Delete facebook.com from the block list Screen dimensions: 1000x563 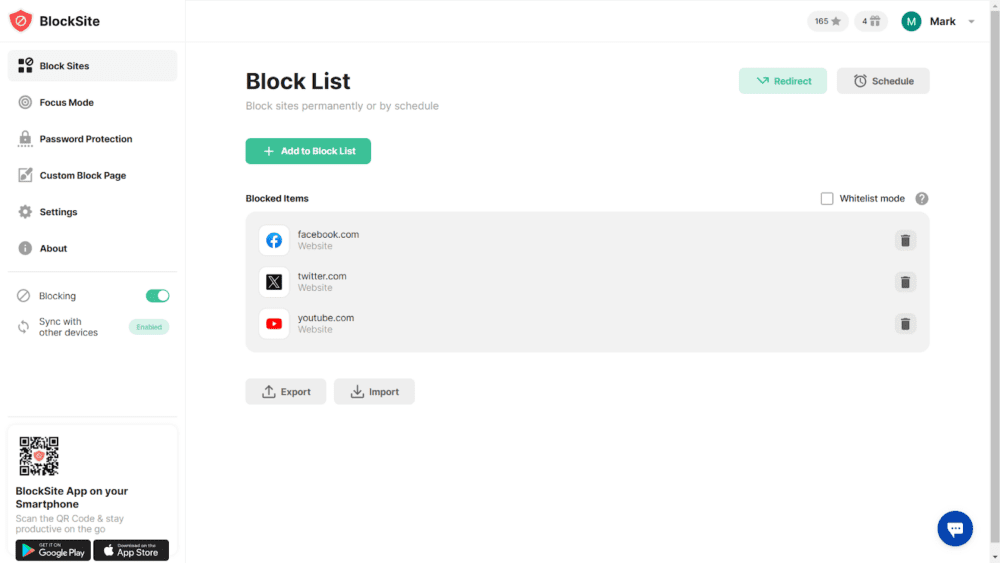point(905,240)
